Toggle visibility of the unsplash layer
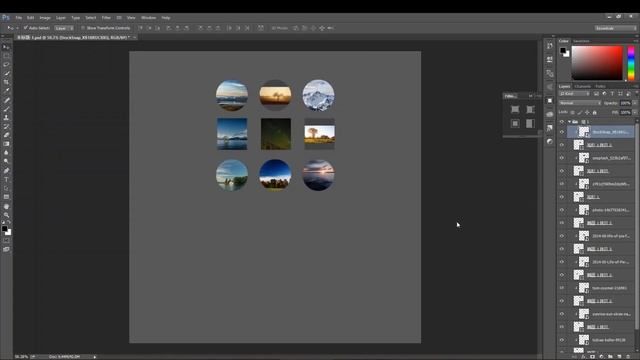The width and height of the screenshot is (640, 360). [562, 158]
